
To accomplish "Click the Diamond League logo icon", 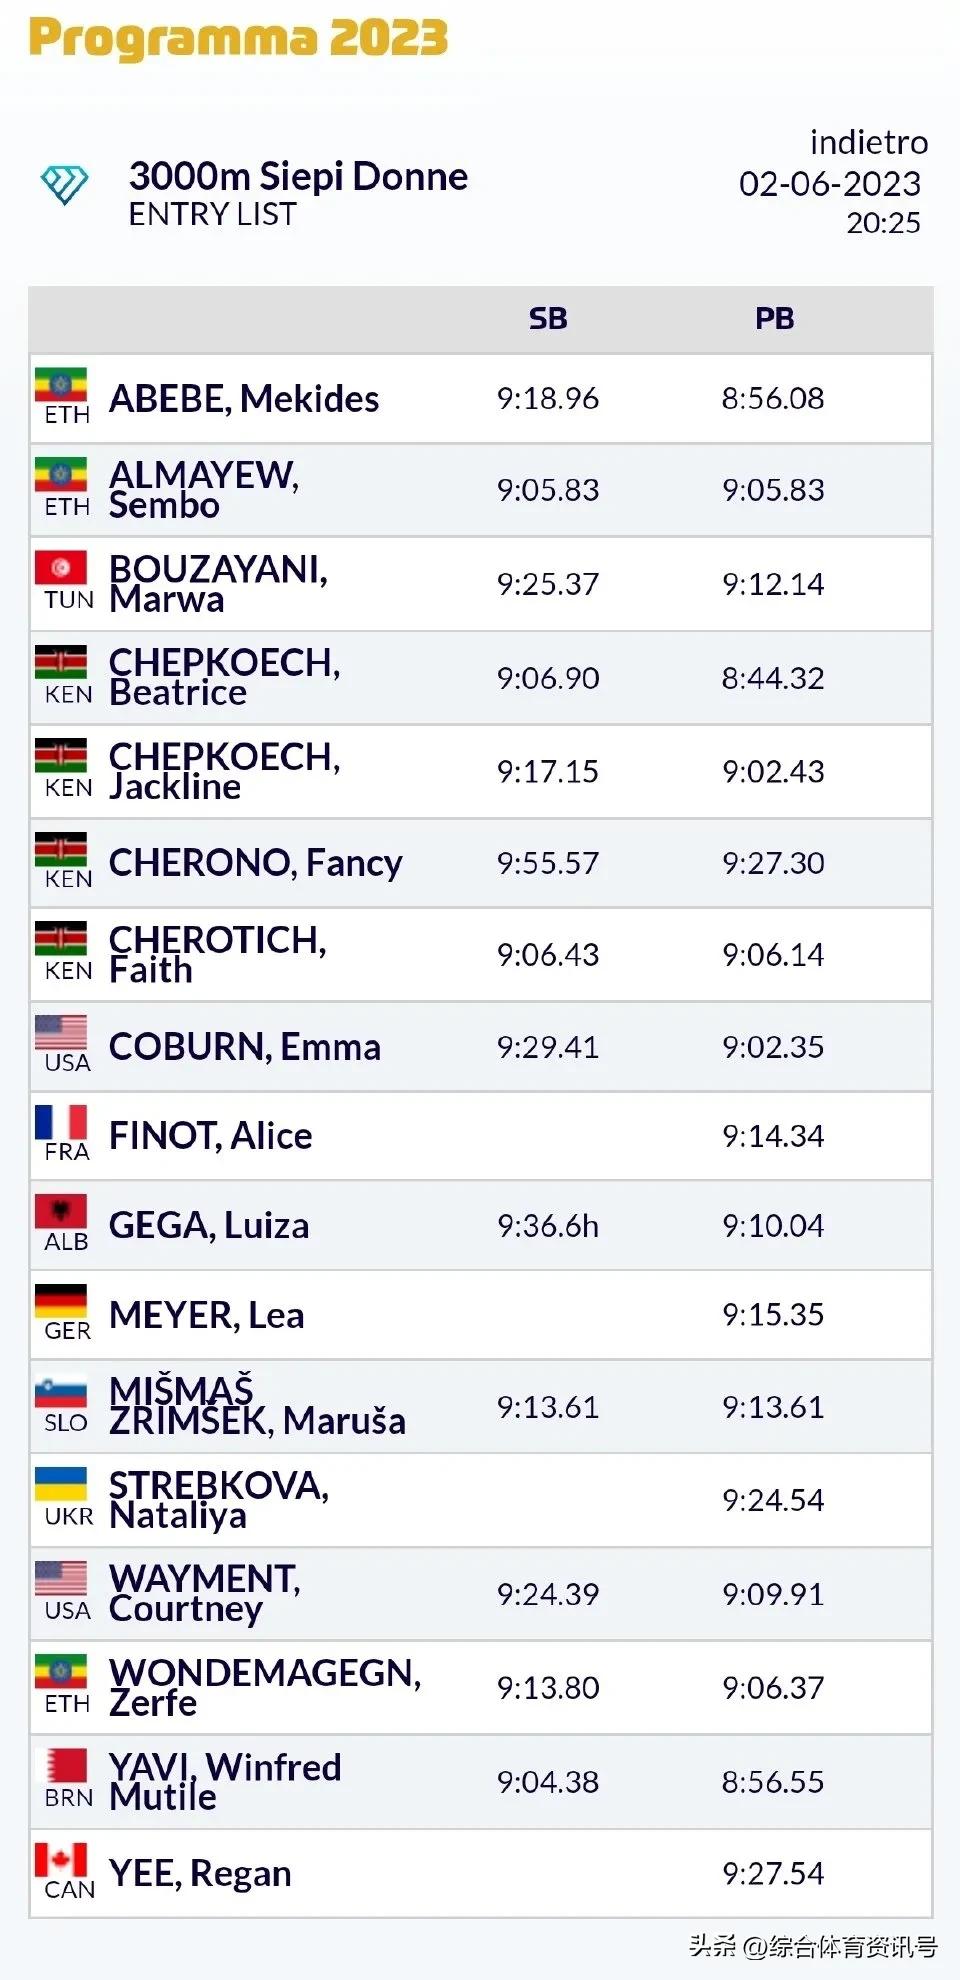I will pyautogui.click(x=64, y=185).
